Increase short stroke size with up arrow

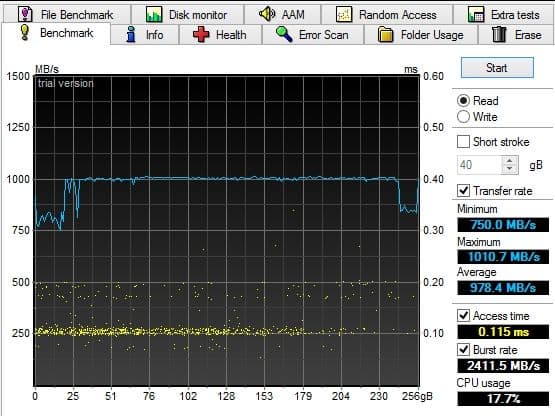tap(509, 161)
